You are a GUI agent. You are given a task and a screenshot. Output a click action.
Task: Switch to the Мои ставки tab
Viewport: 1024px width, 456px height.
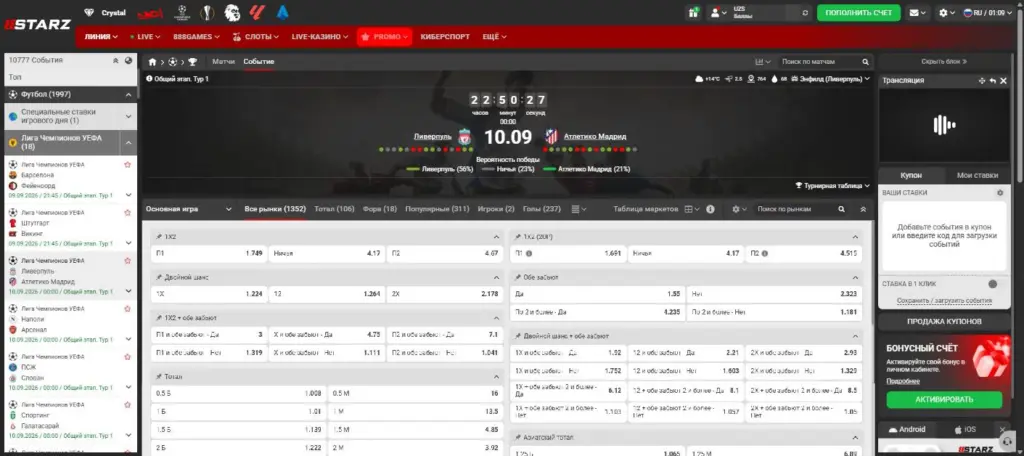(x=977, y=175)
